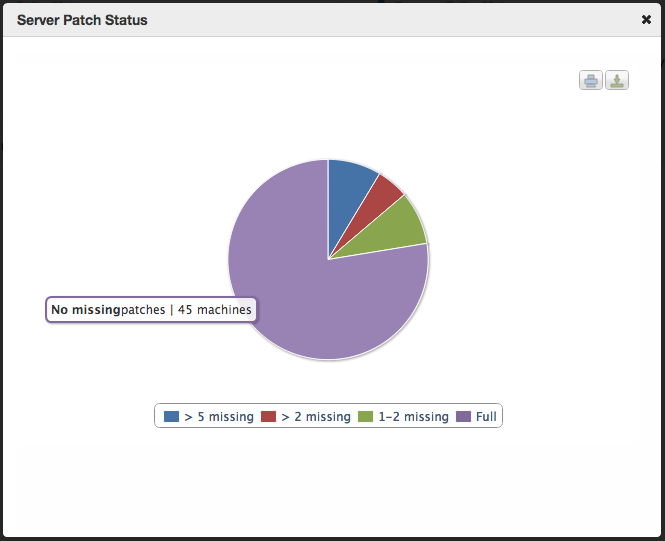Viewport: 665px width, 541px height.
Task: Click the 'No missing patches' tooltip
Action: [x=151, y=310]
